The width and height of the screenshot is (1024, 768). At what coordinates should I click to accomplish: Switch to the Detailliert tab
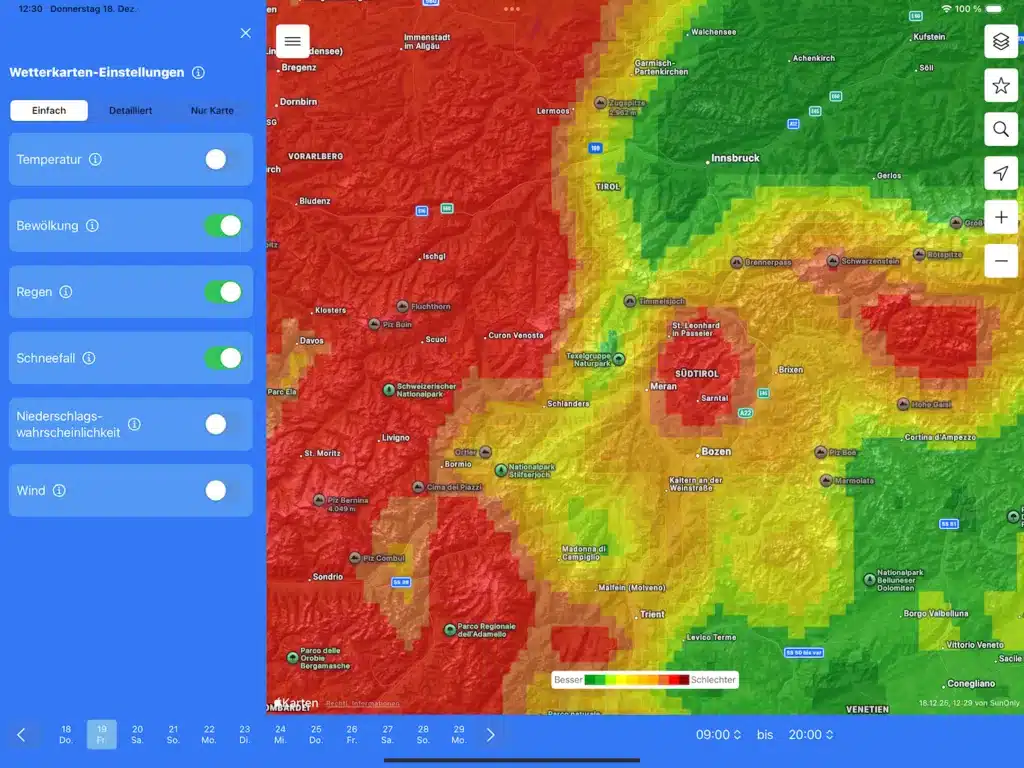(131, 110)
